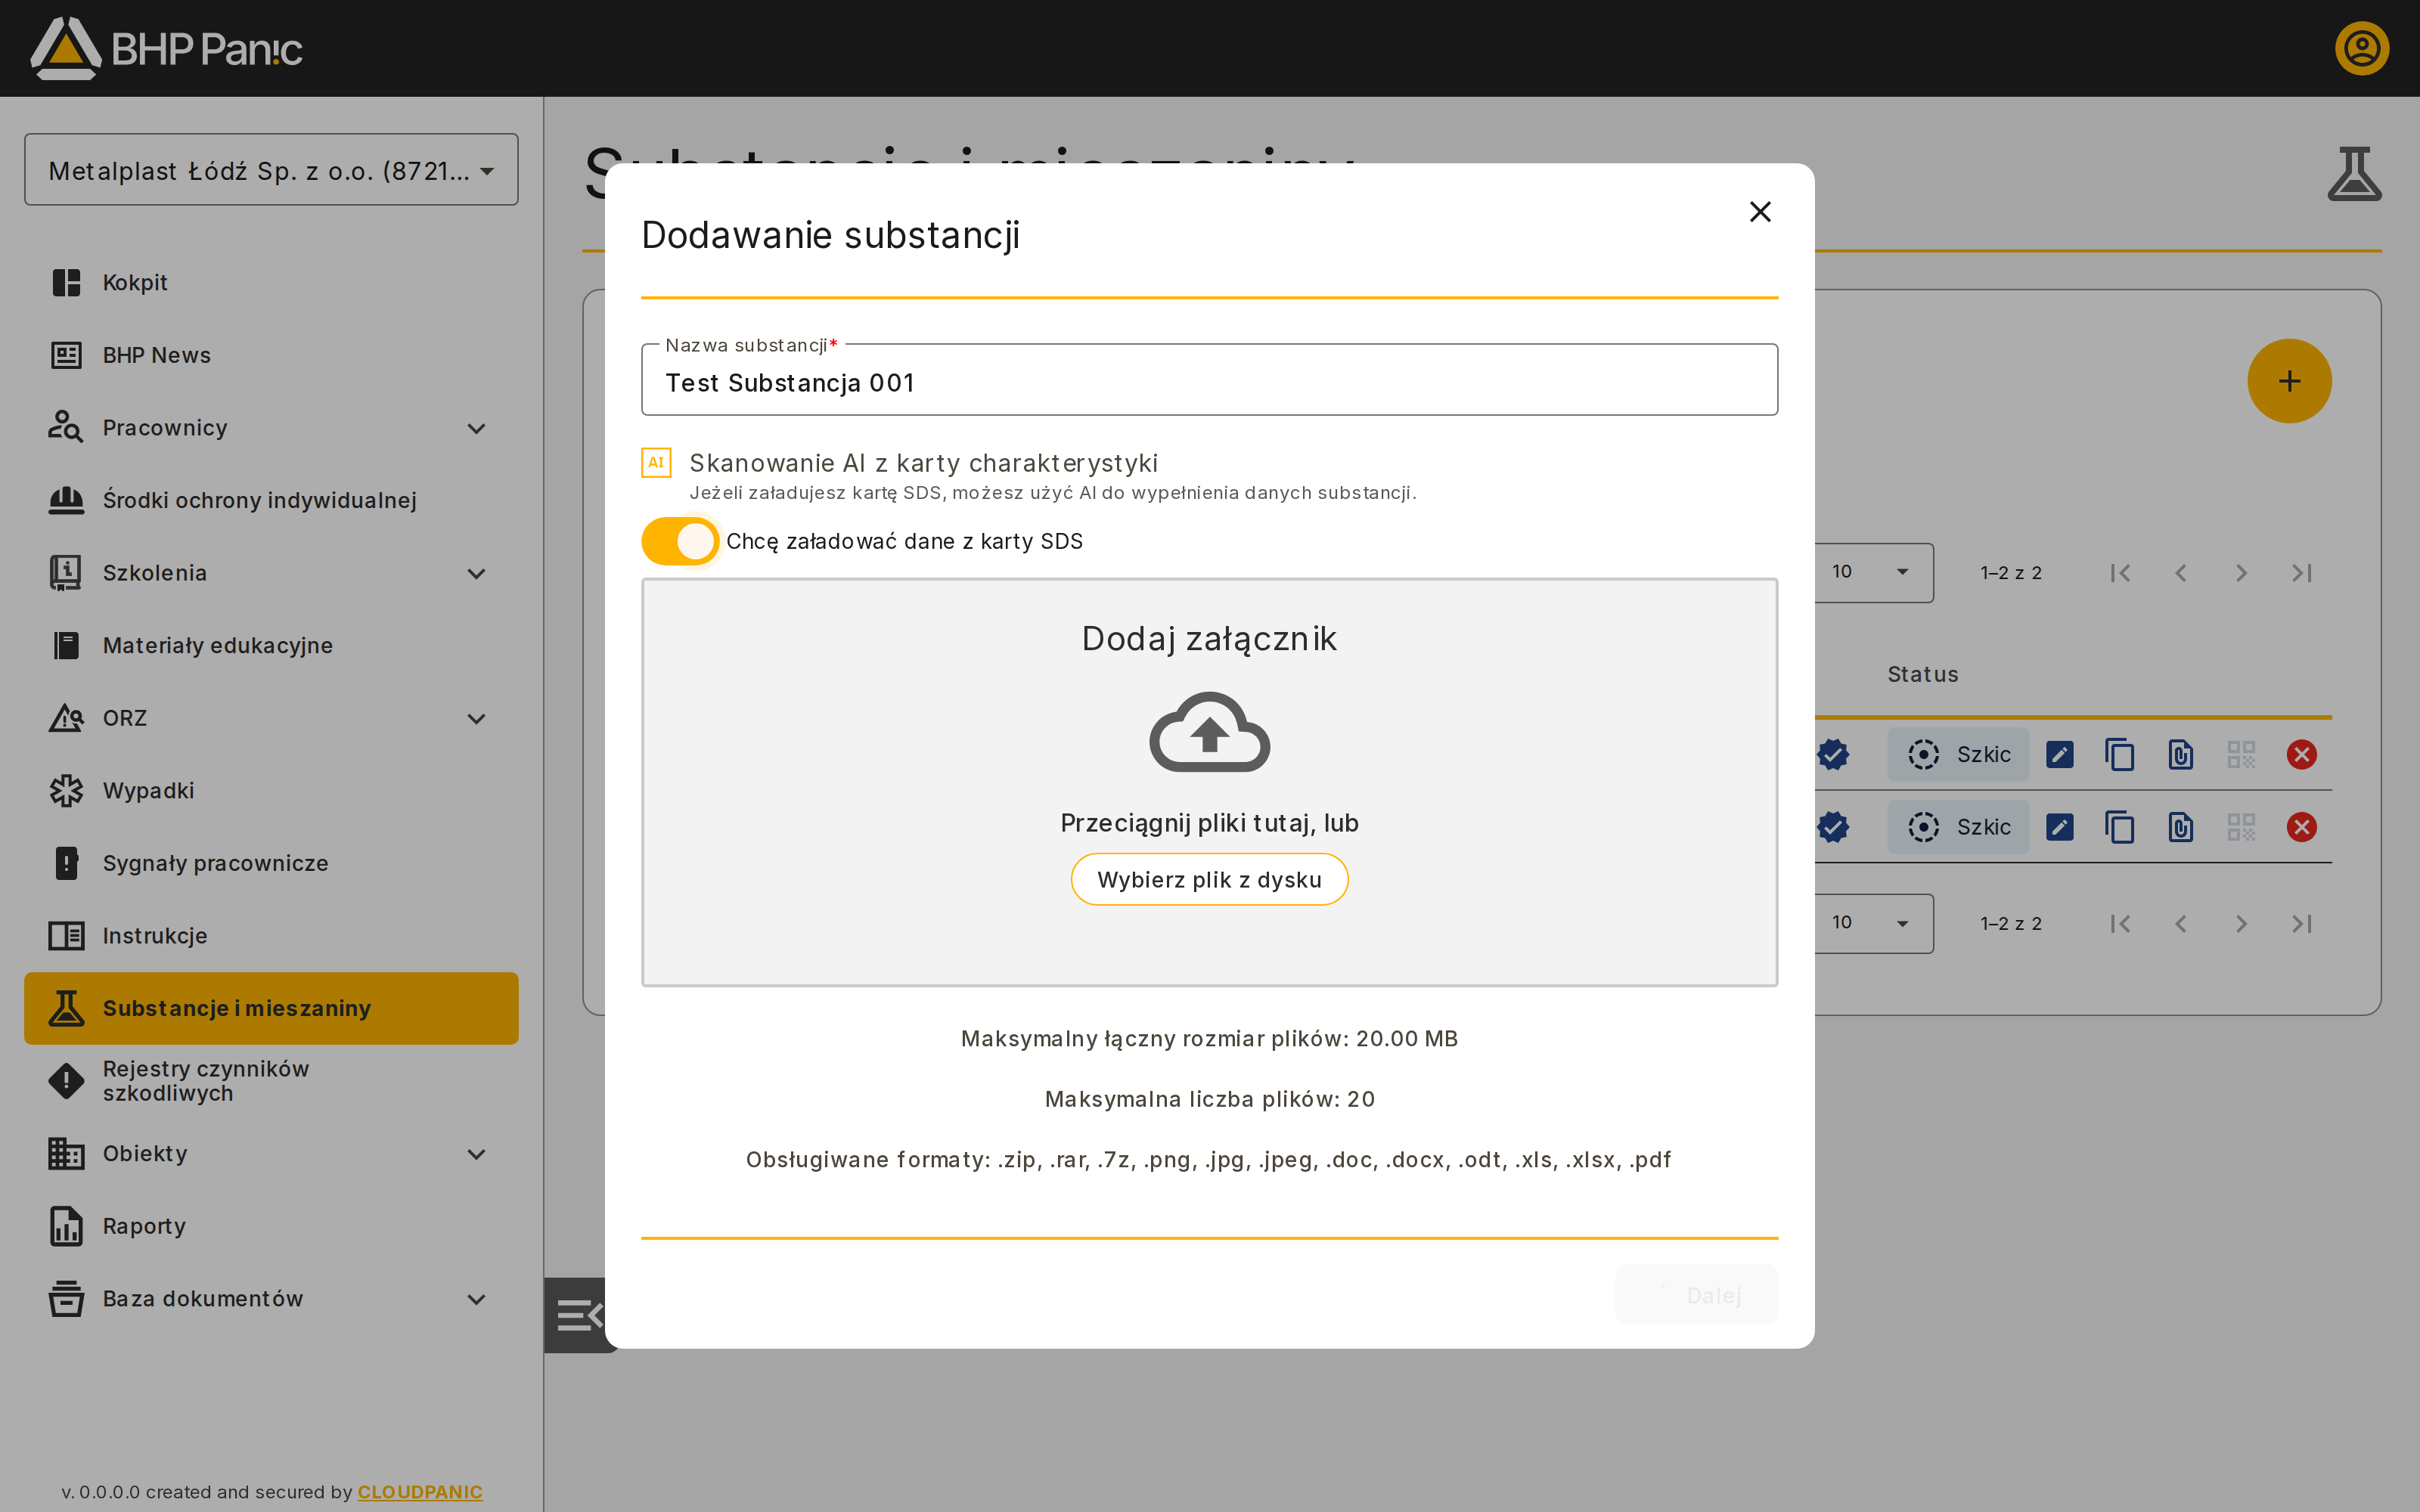Expand the Szkolenia submenu chevron

tap(476, 573)
